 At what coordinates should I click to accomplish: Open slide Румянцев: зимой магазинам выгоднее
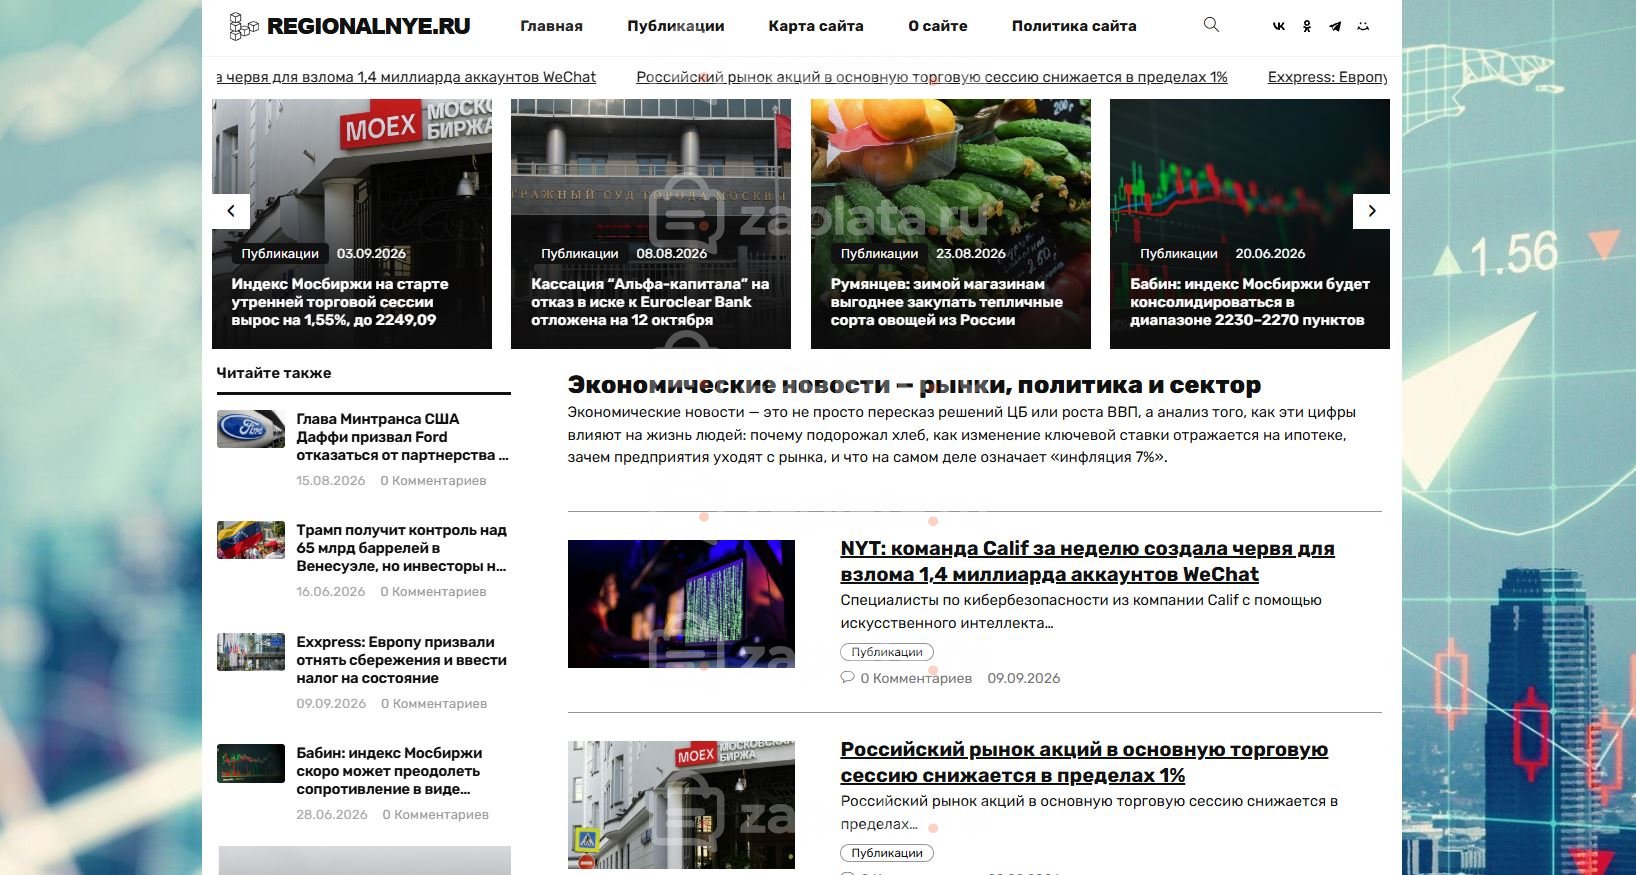coord(946,302)
